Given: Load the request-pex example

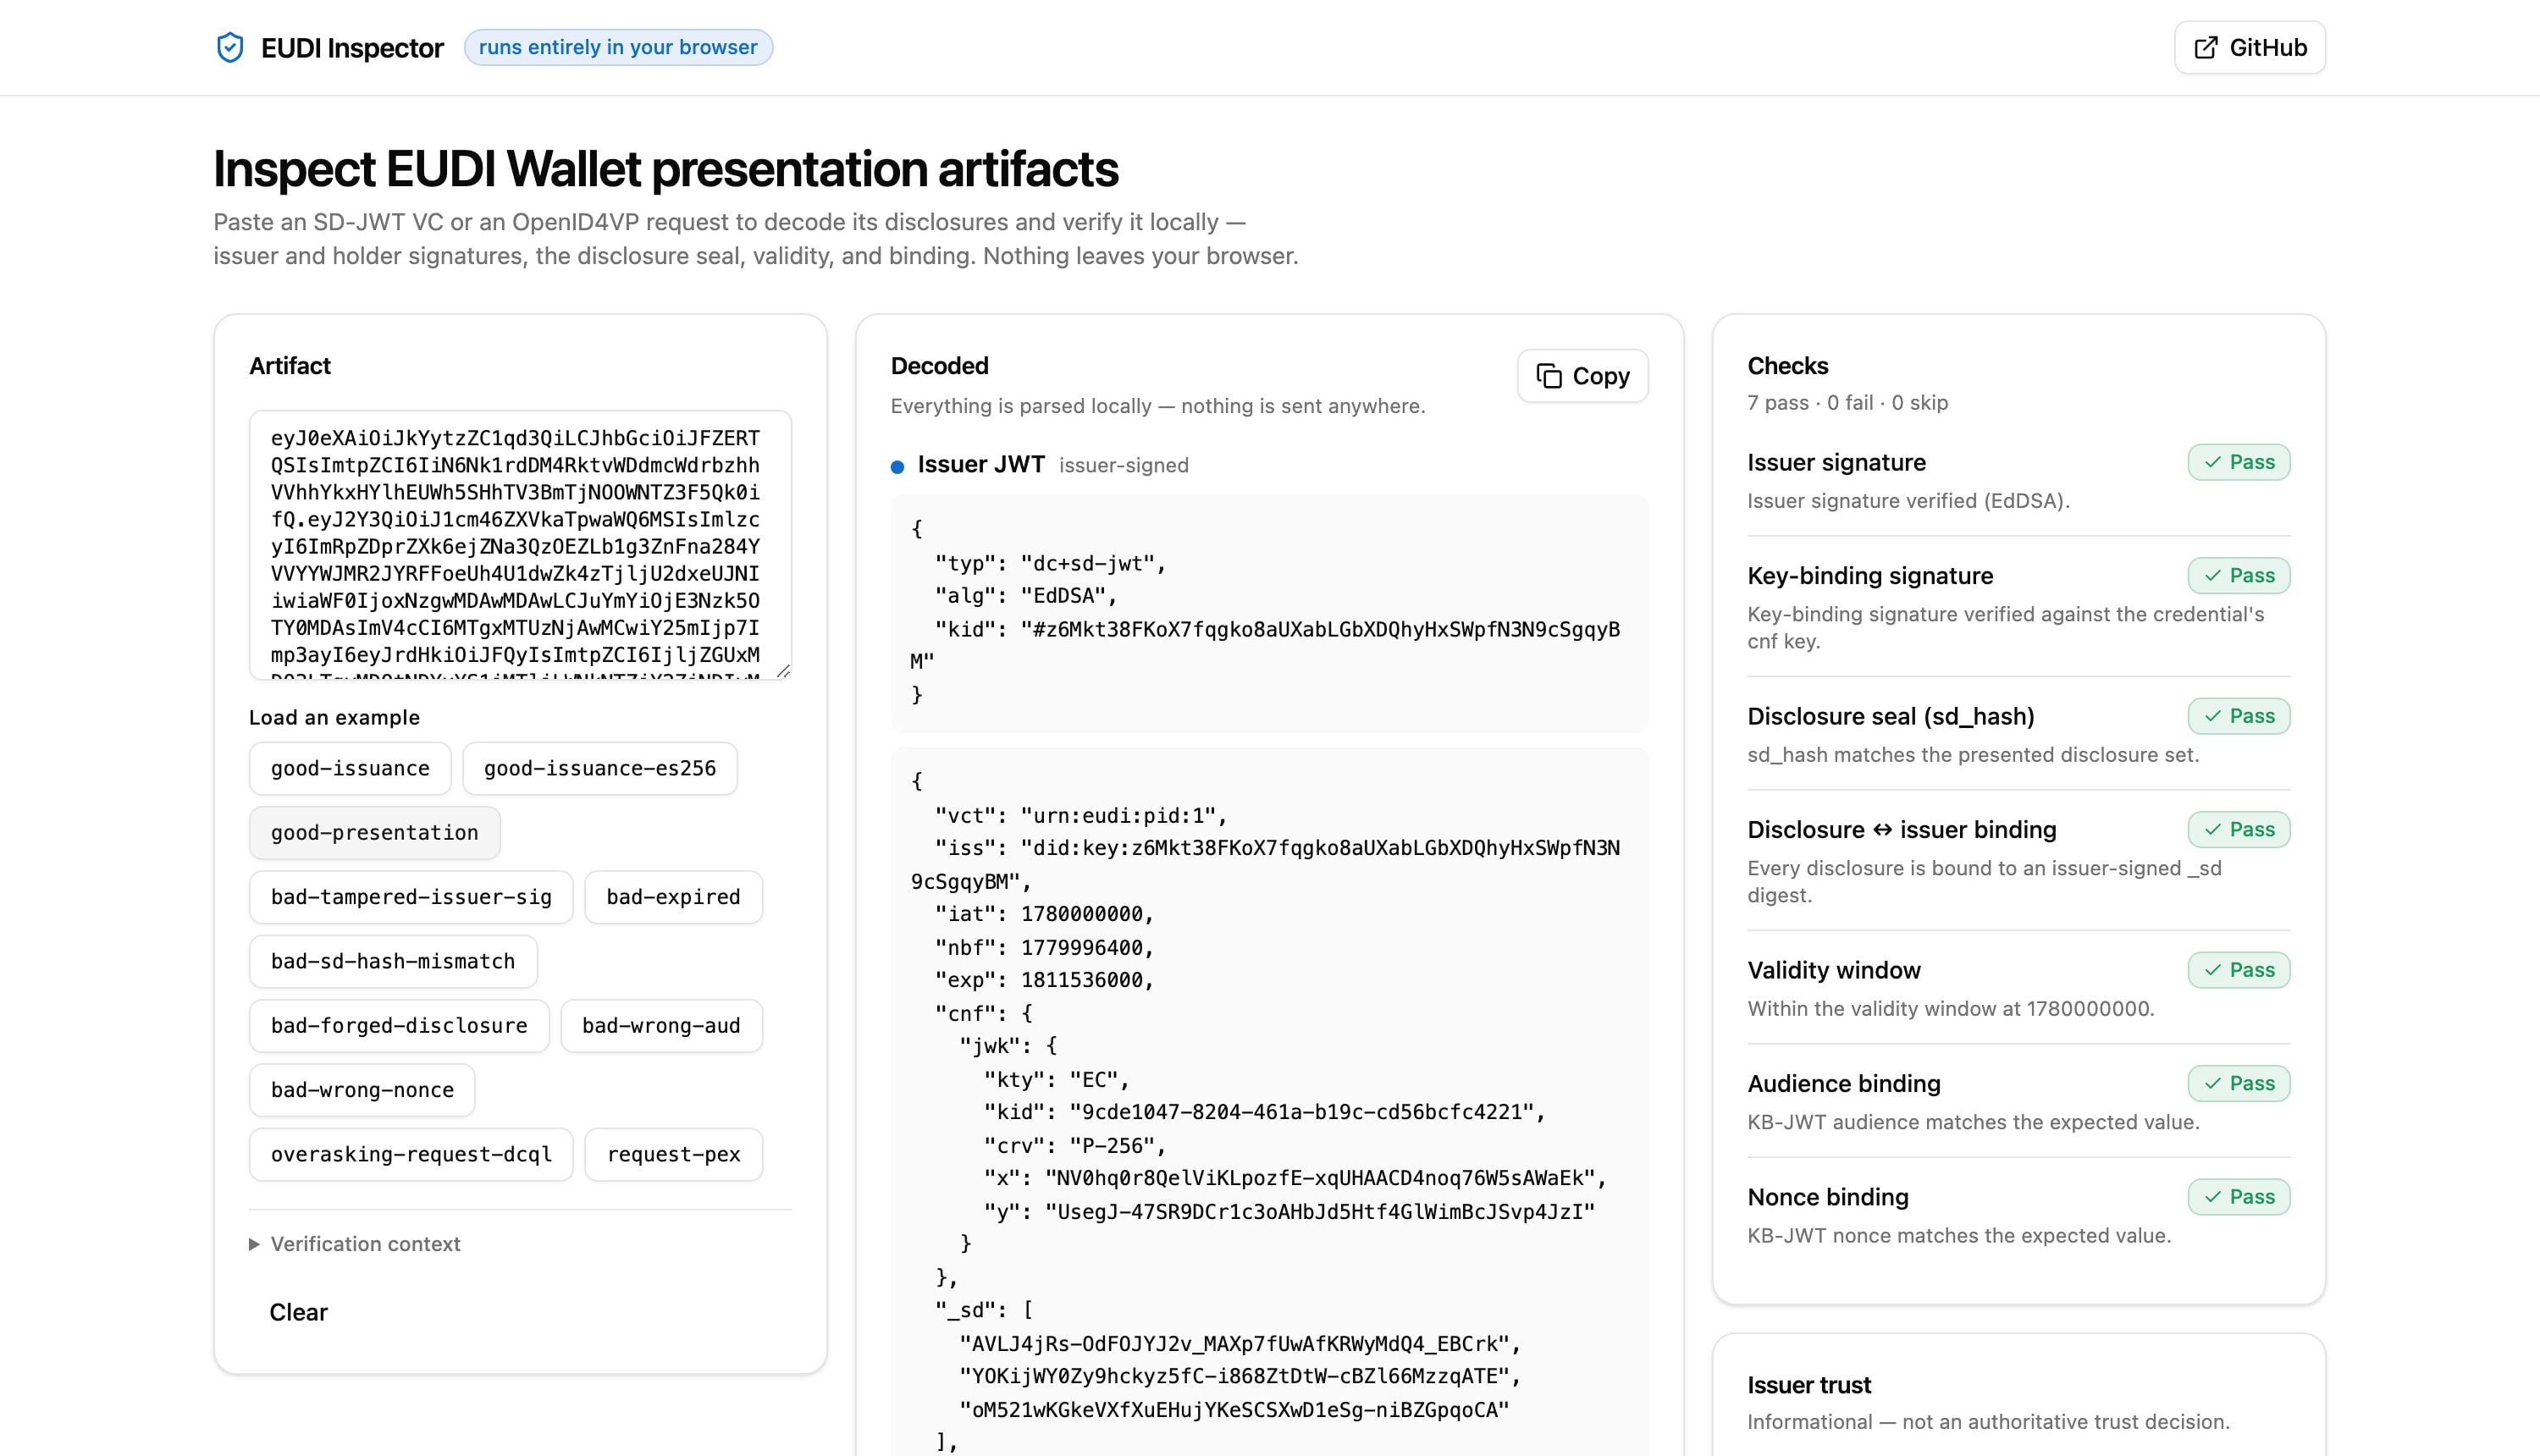Looking at the screenshot, I should pos(674,1154).
